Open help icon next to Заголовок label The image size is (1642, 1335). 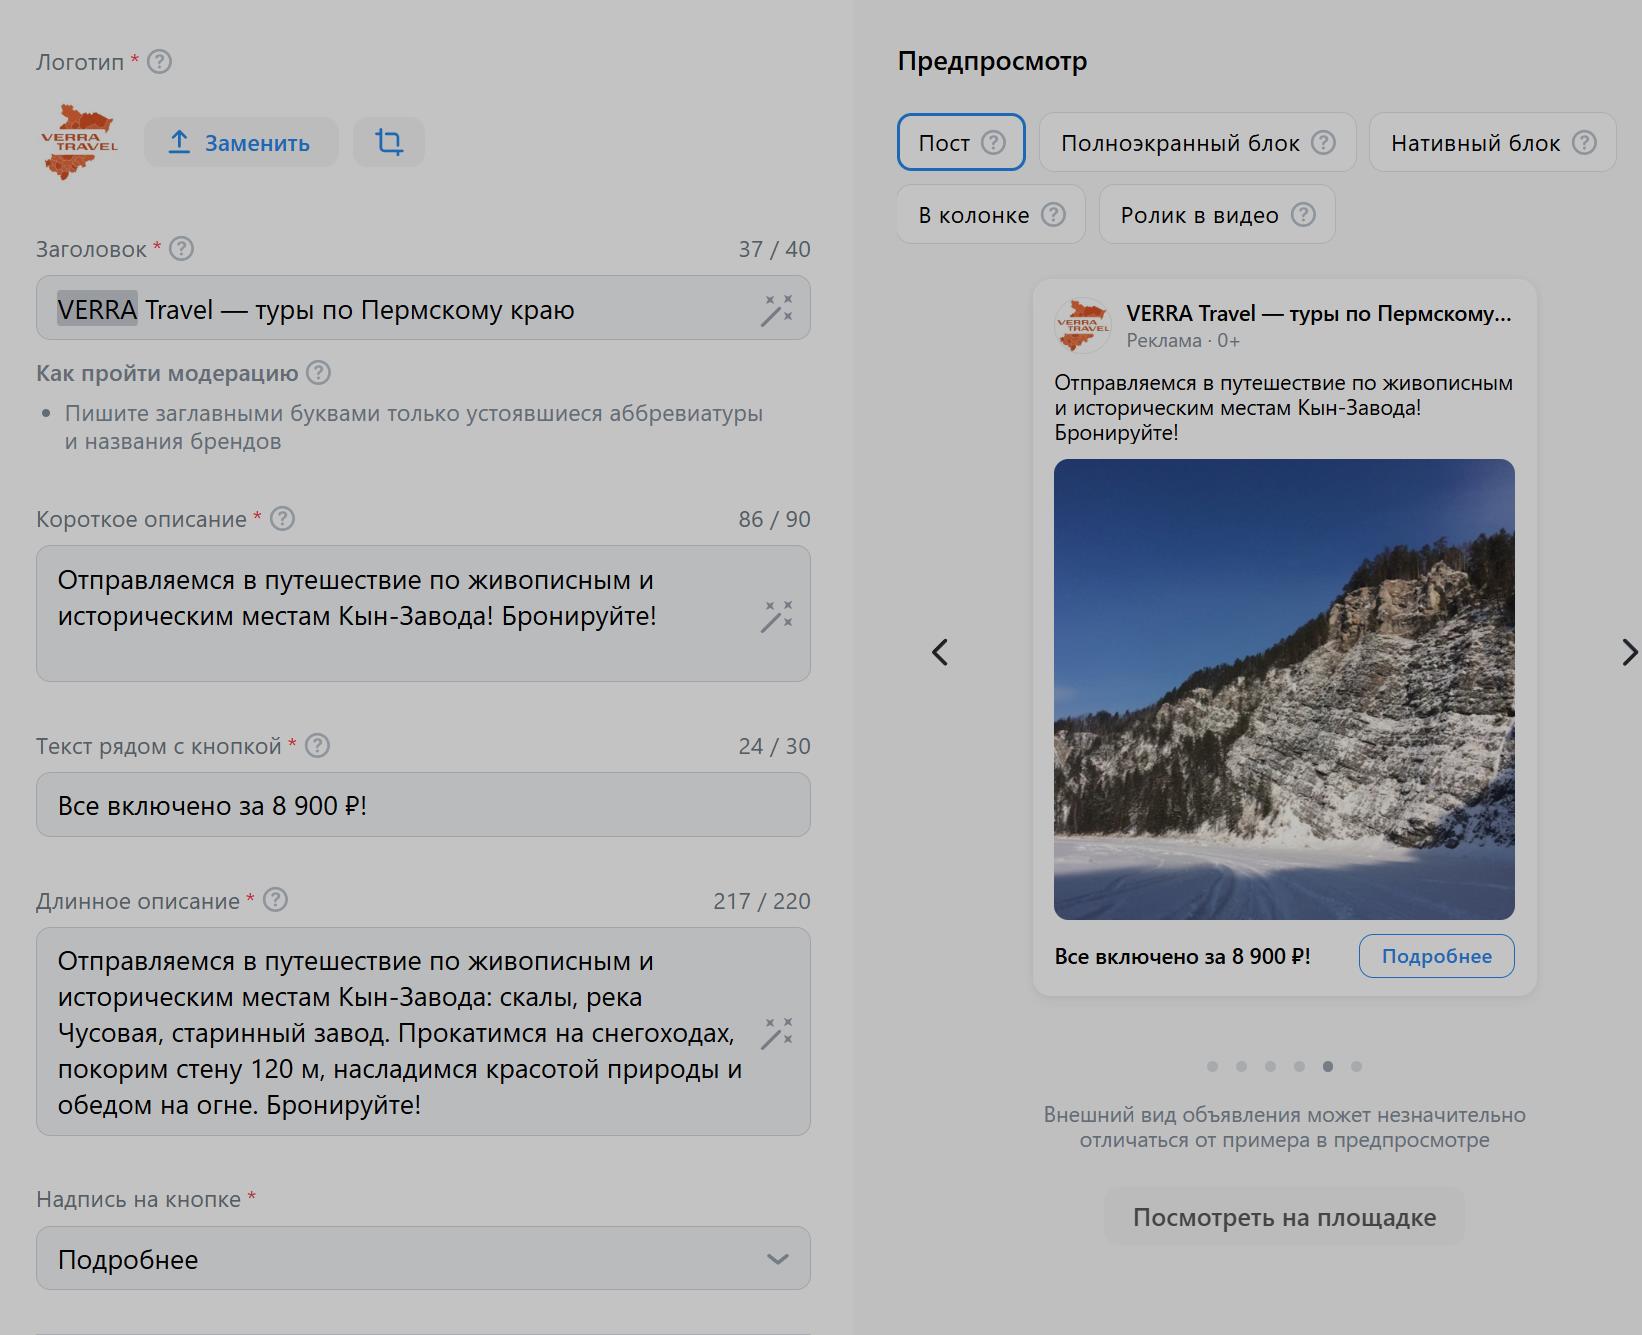181,249
